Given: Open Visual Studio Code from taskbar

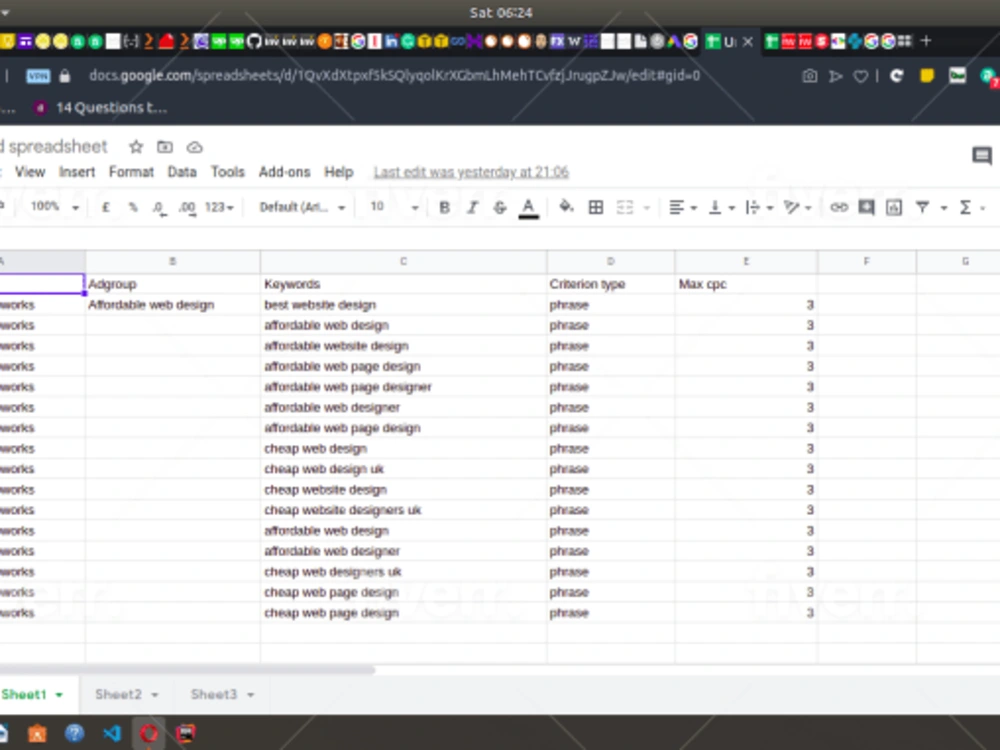Looking at the screenshot, I should pyautogui.click(x=112, y=733).
